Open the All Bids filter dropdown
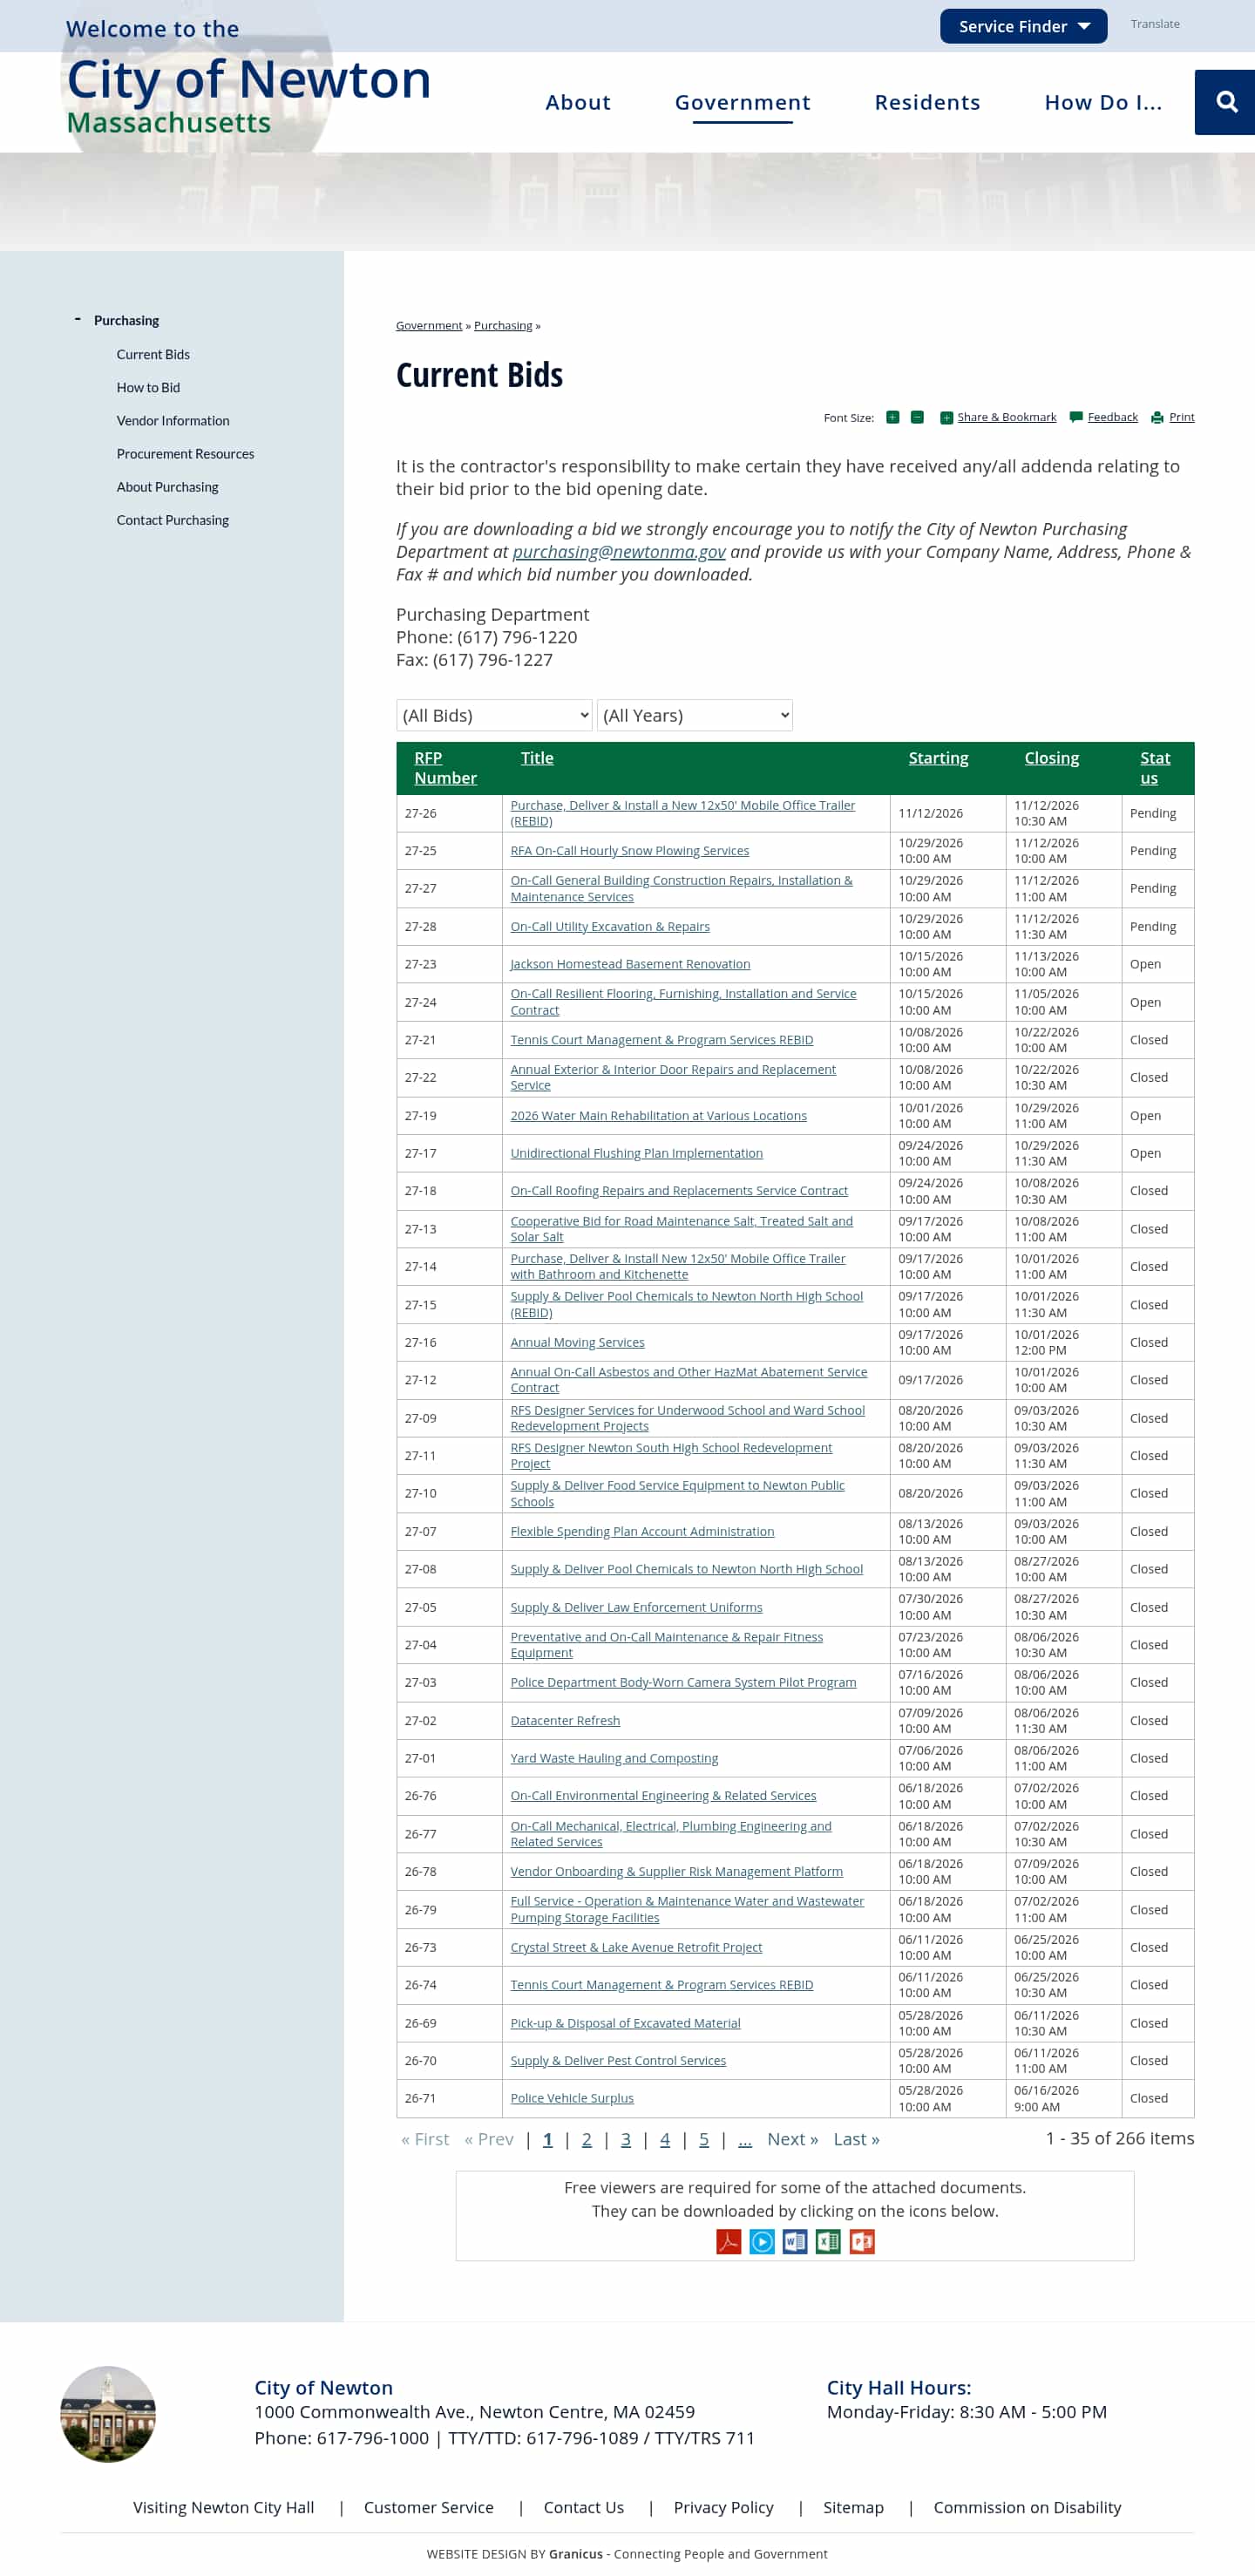 (x=495, y=715)
